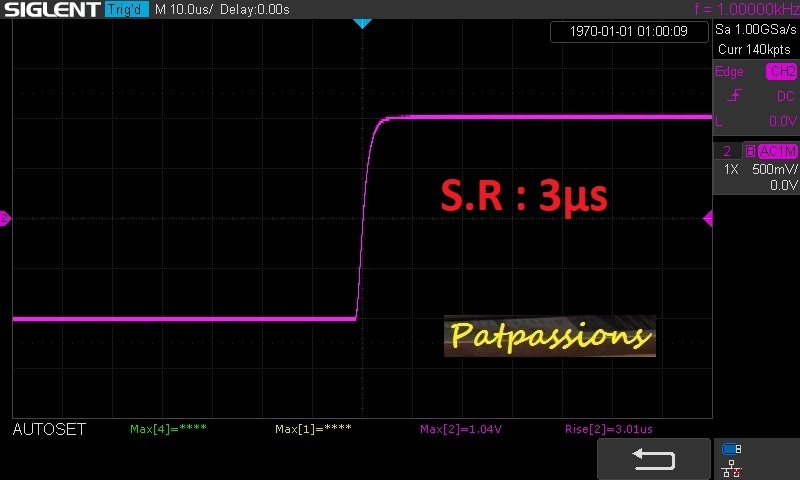Open the CH2 trigger source selector
The image size is (800, 480).
(781, 72)
